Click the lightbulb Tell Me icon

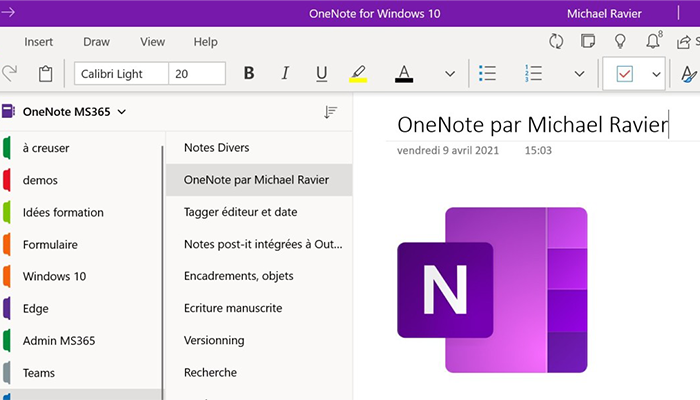click(620, 42)
